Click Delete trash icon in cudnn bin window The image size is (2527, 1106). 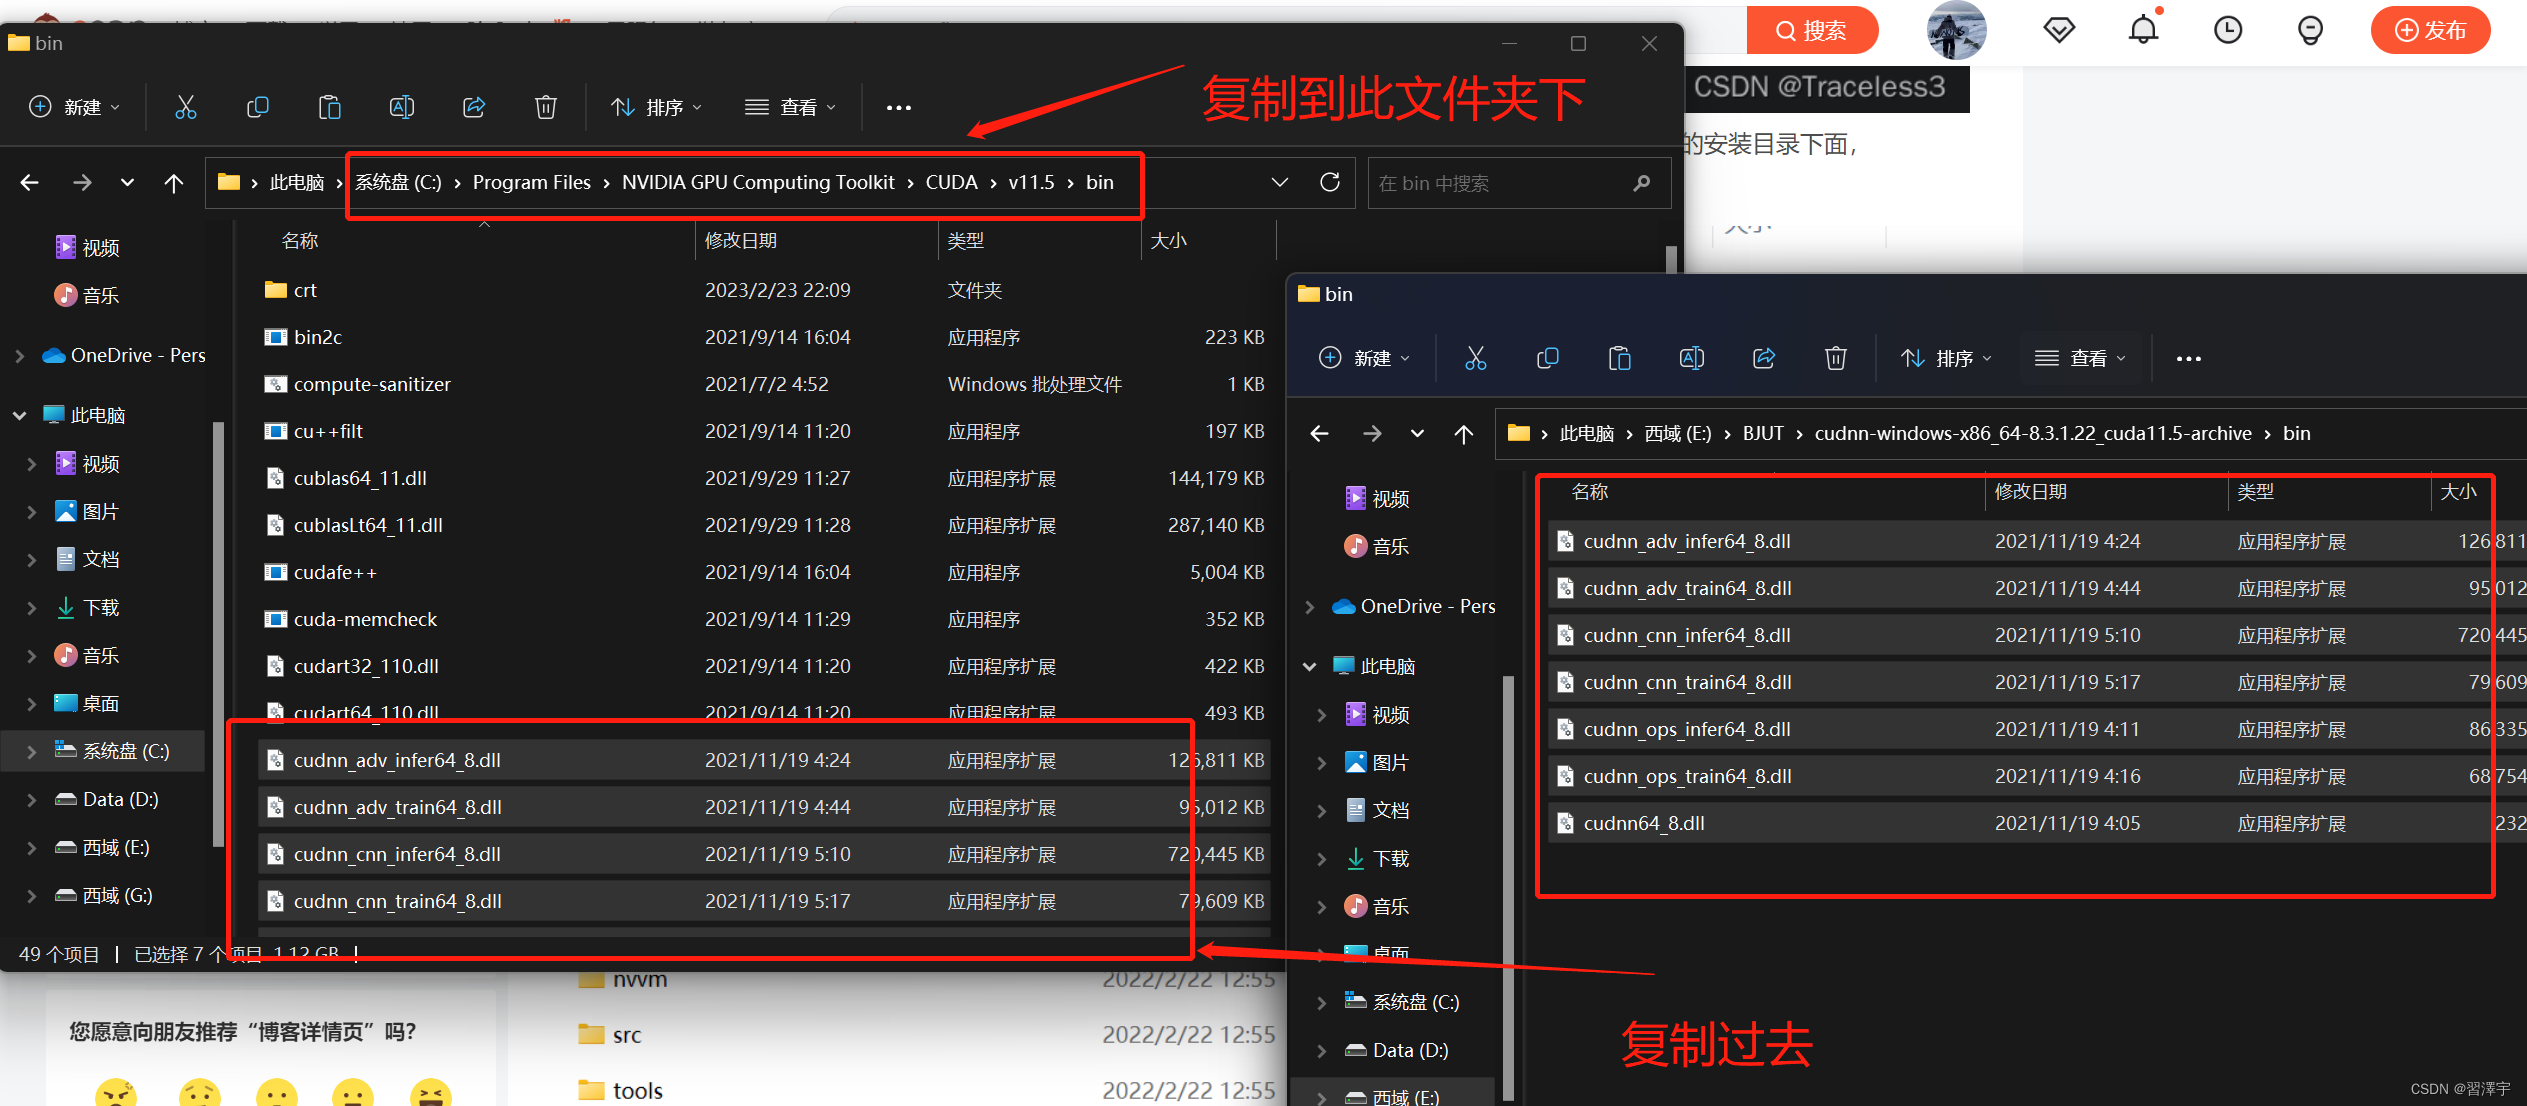coord(1836,358)
